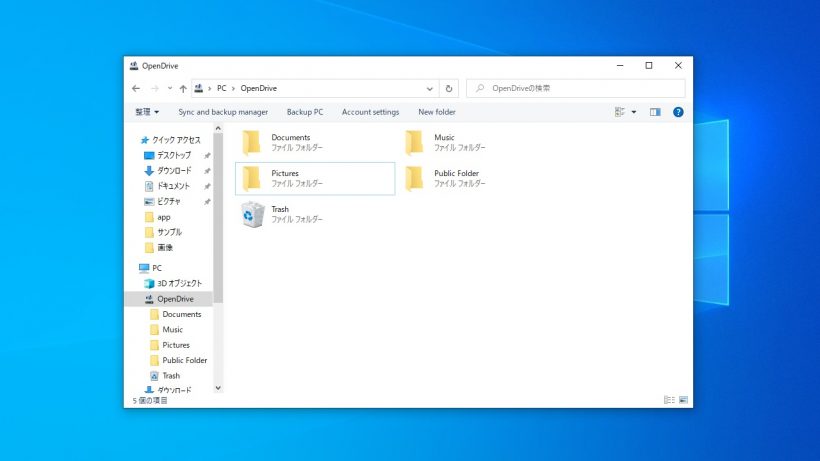Open デスクトップ in the sidebar

click(174, 155)
